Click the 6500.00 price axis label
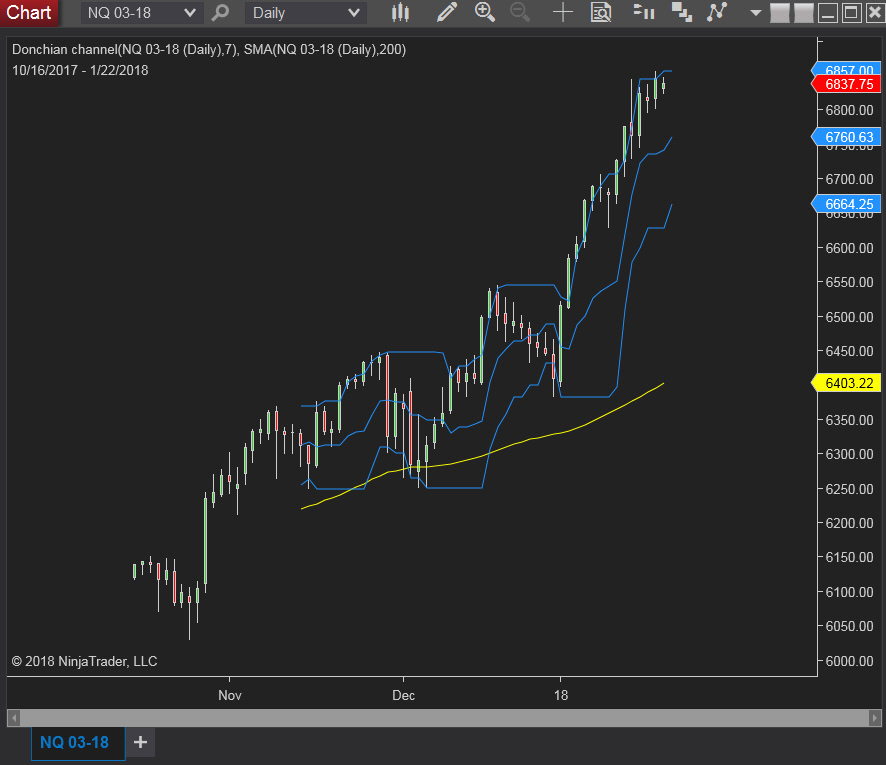The image size is (886, 765). (x=849, y=317)
